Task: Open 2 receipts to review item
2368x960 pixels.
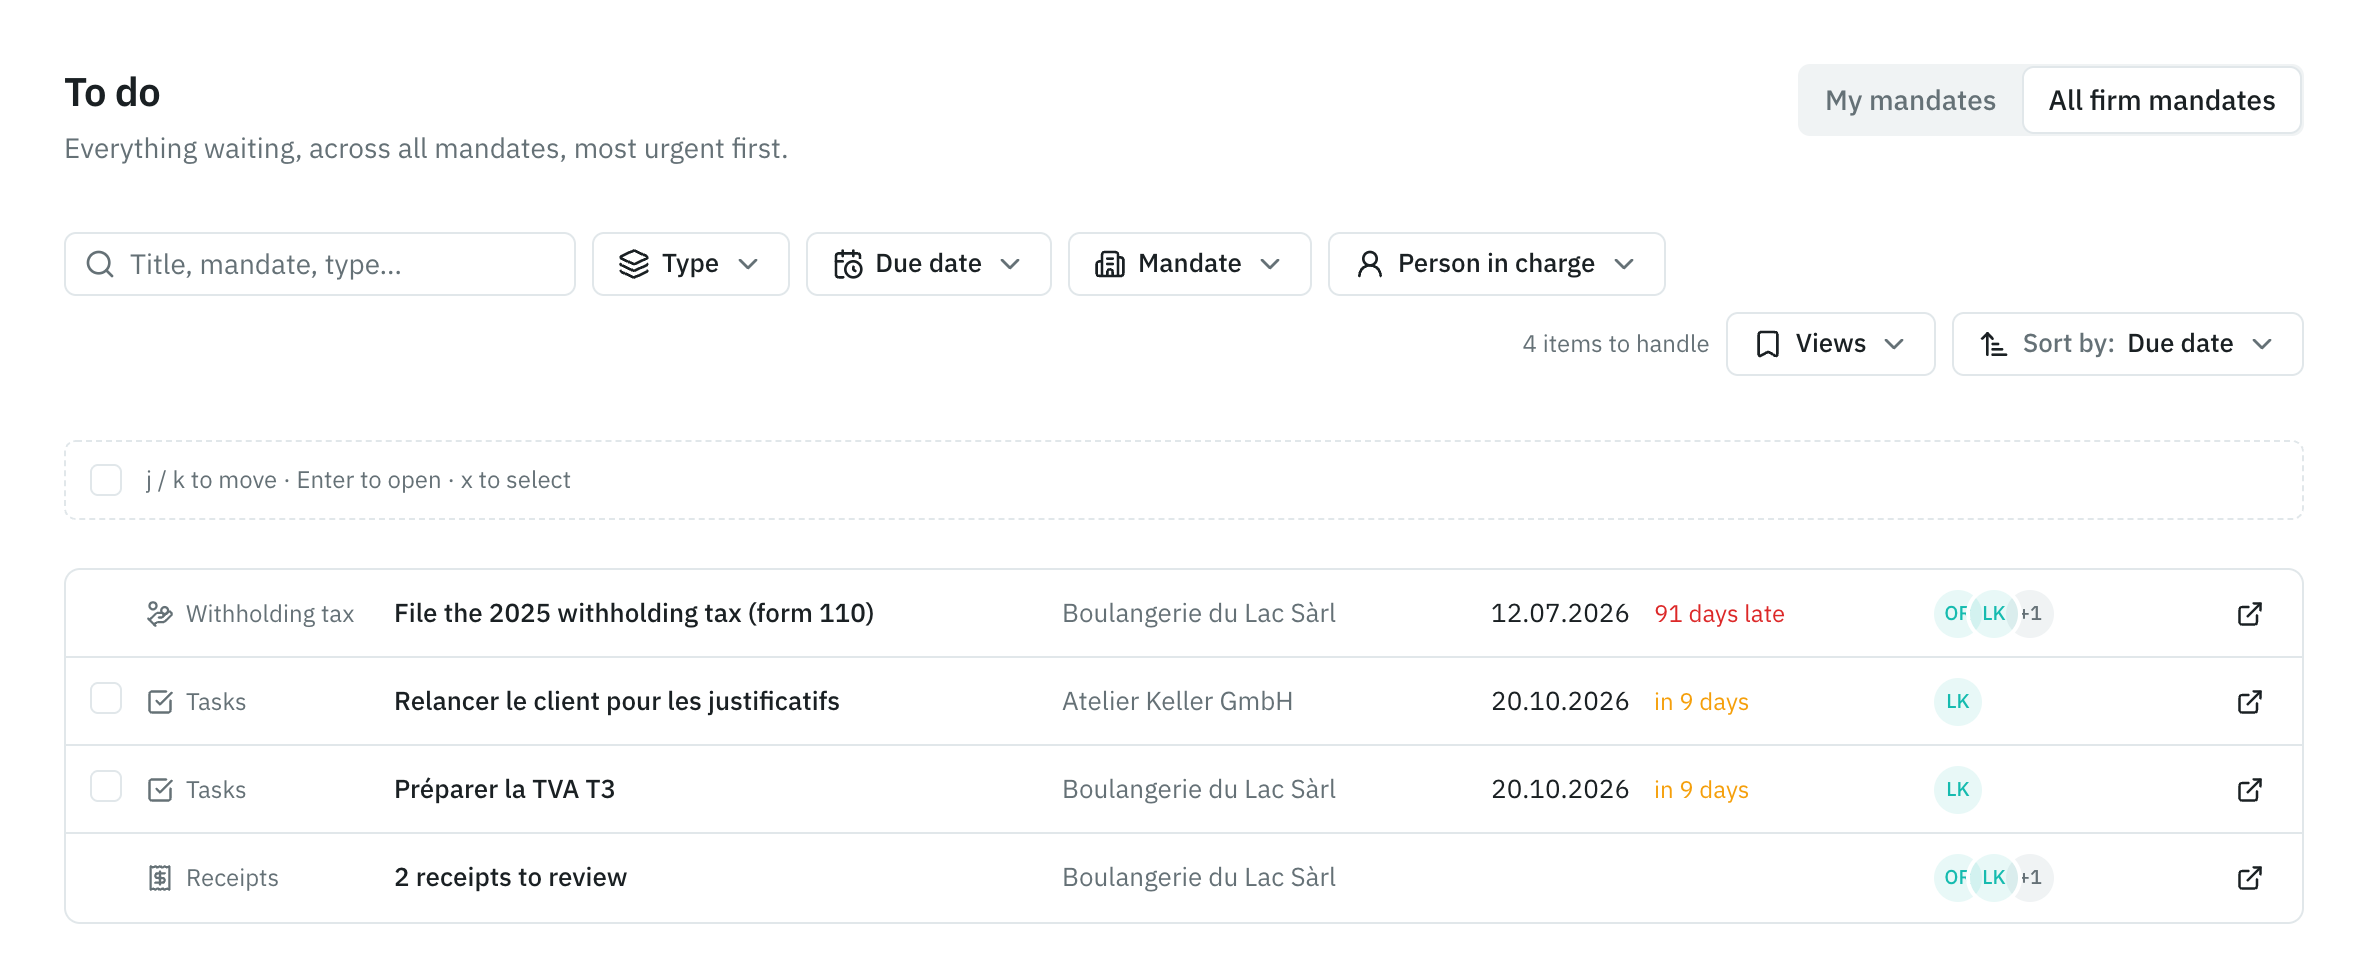Action: coord(511,878)
